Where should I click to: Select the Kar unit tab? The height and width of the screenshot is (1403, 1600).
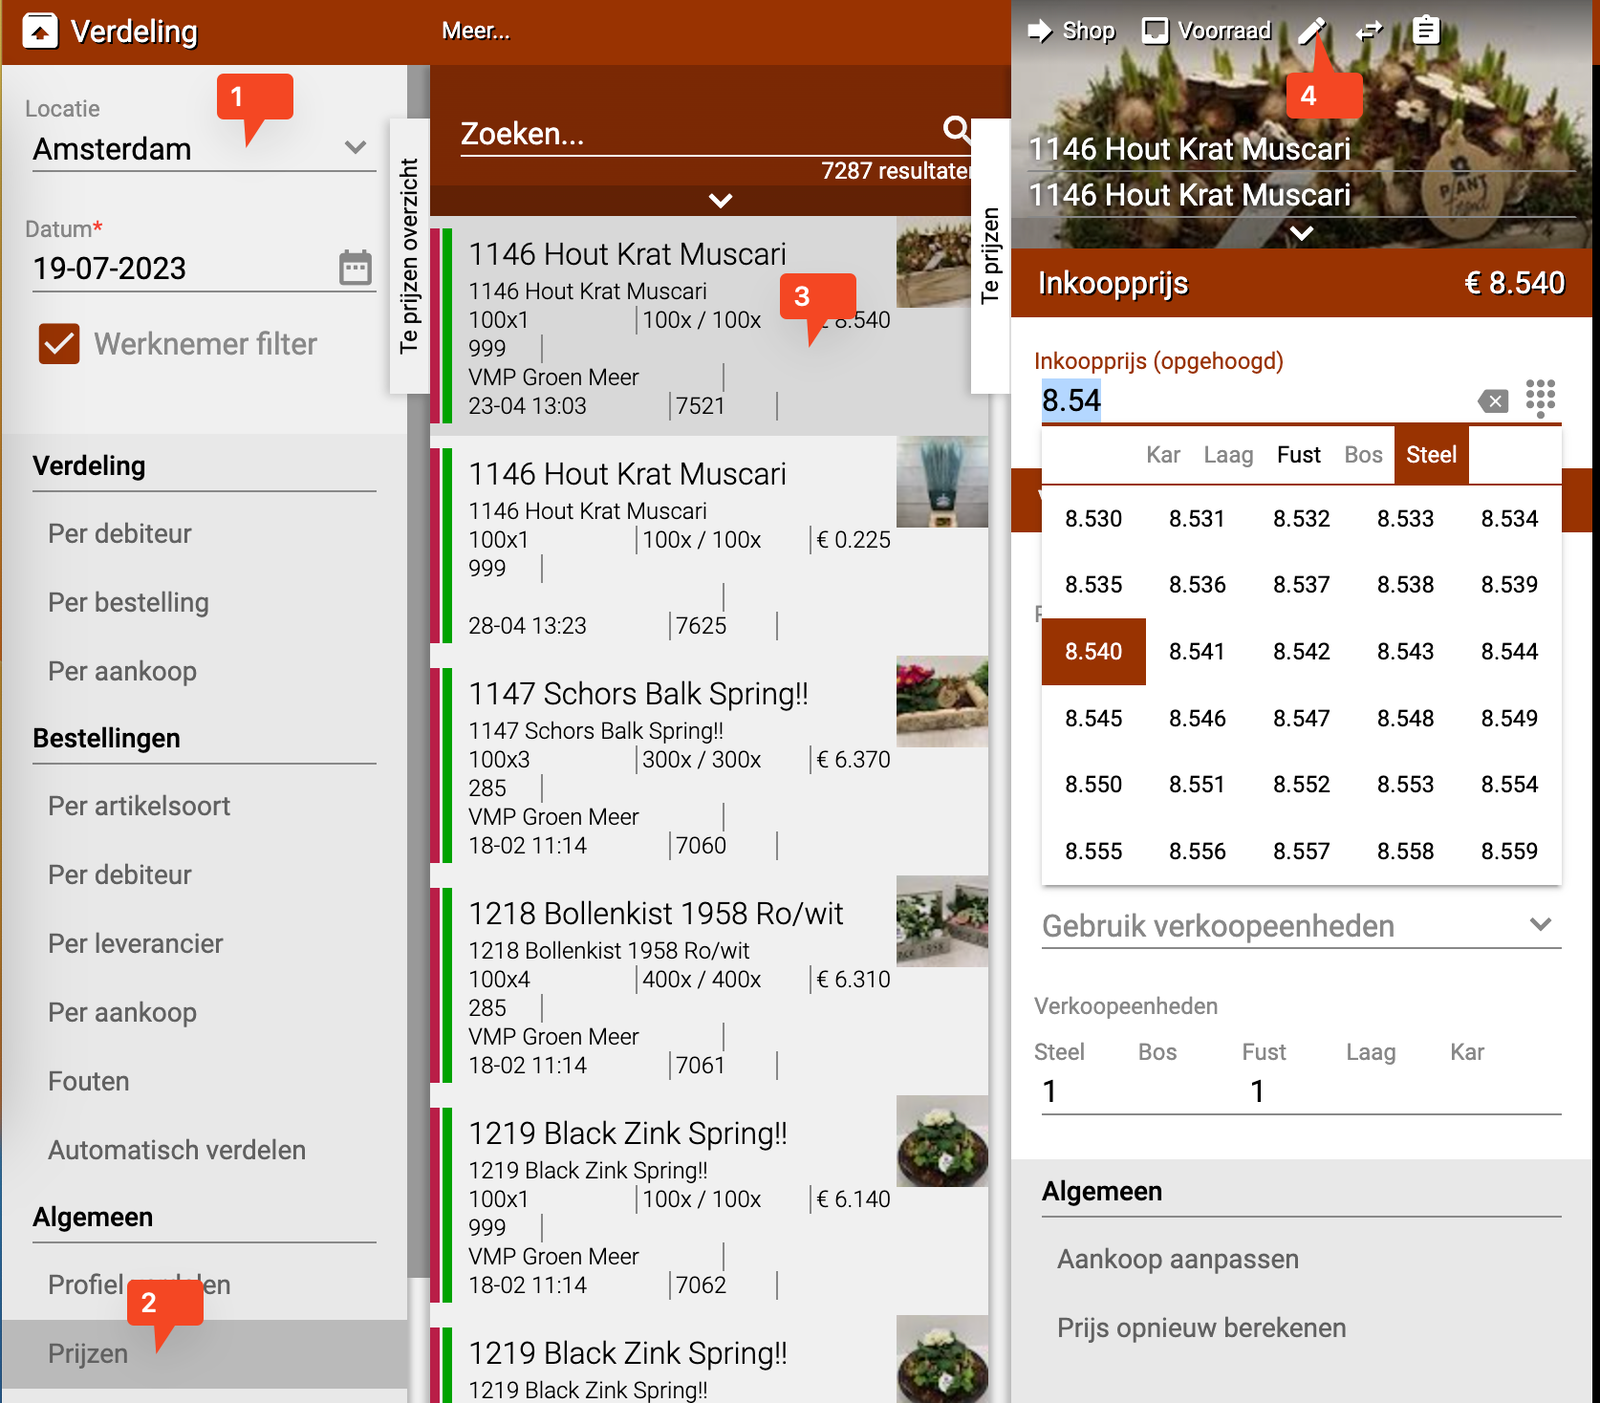click(1163, 455)
